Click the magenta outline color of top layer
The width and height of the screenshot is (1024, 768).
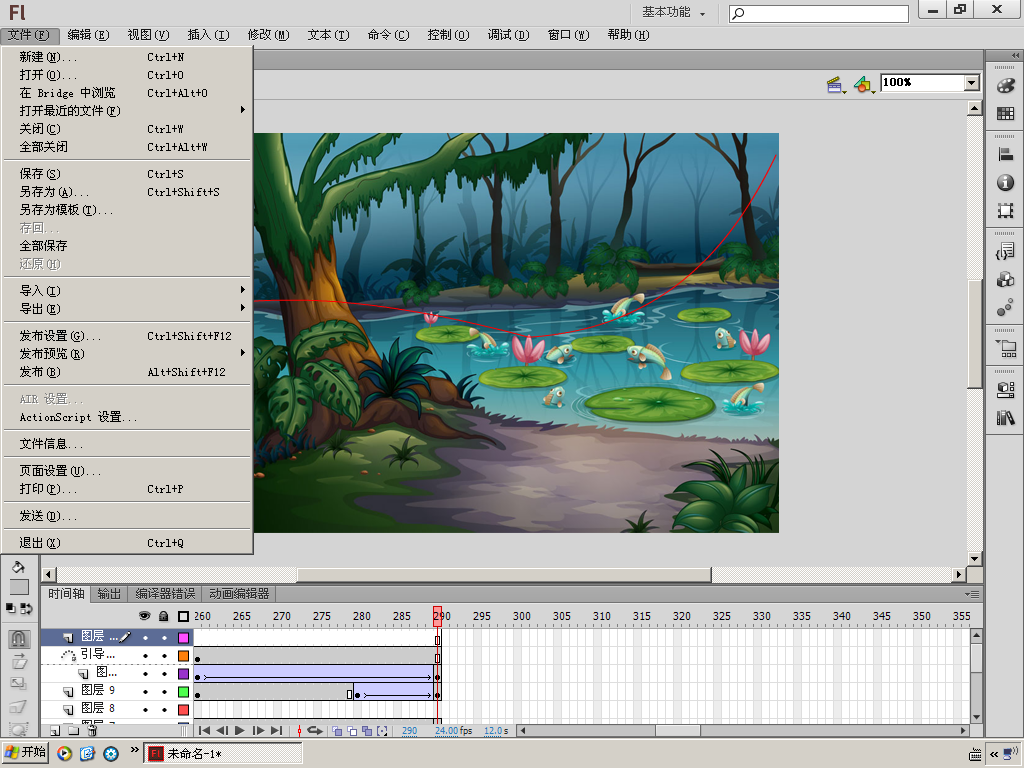click(x=184, y=637)
